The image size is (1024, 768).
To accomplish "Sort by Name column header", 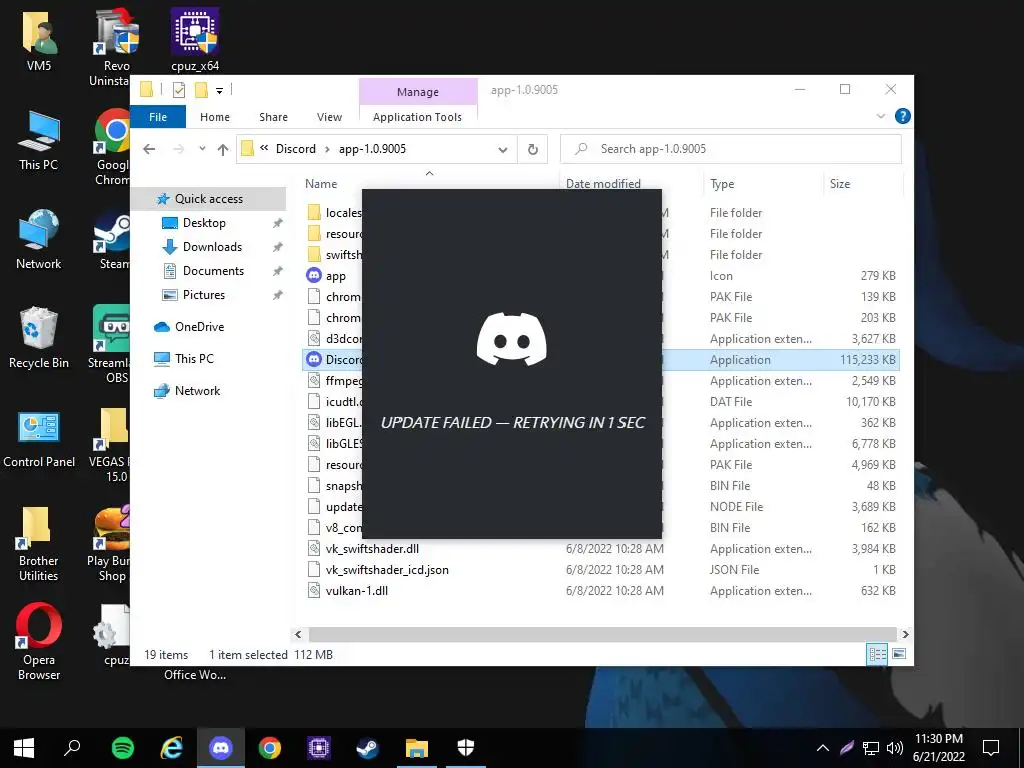I will pyautogui.click(x=321, y=184).
